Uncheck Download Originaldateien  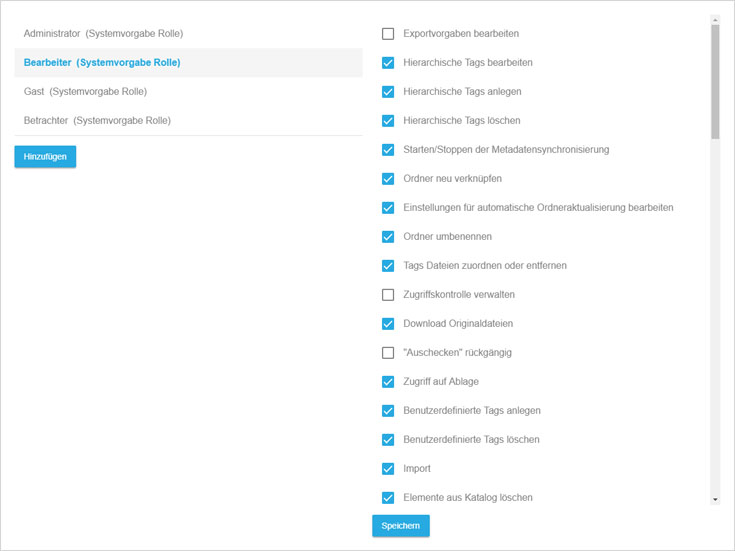[x=388, y=324]
